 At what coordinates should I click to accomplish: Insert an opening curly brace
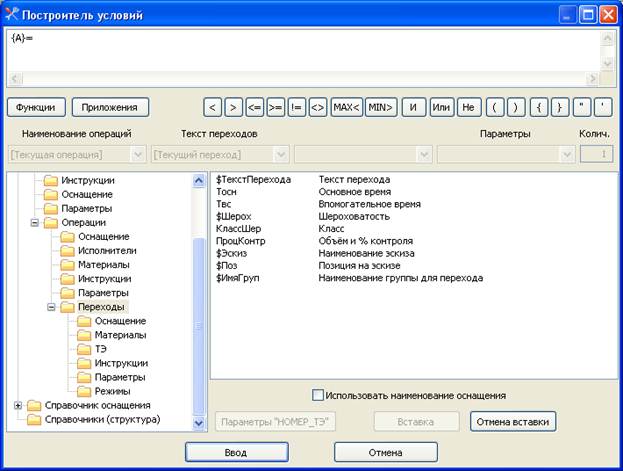tap(539, 107)
